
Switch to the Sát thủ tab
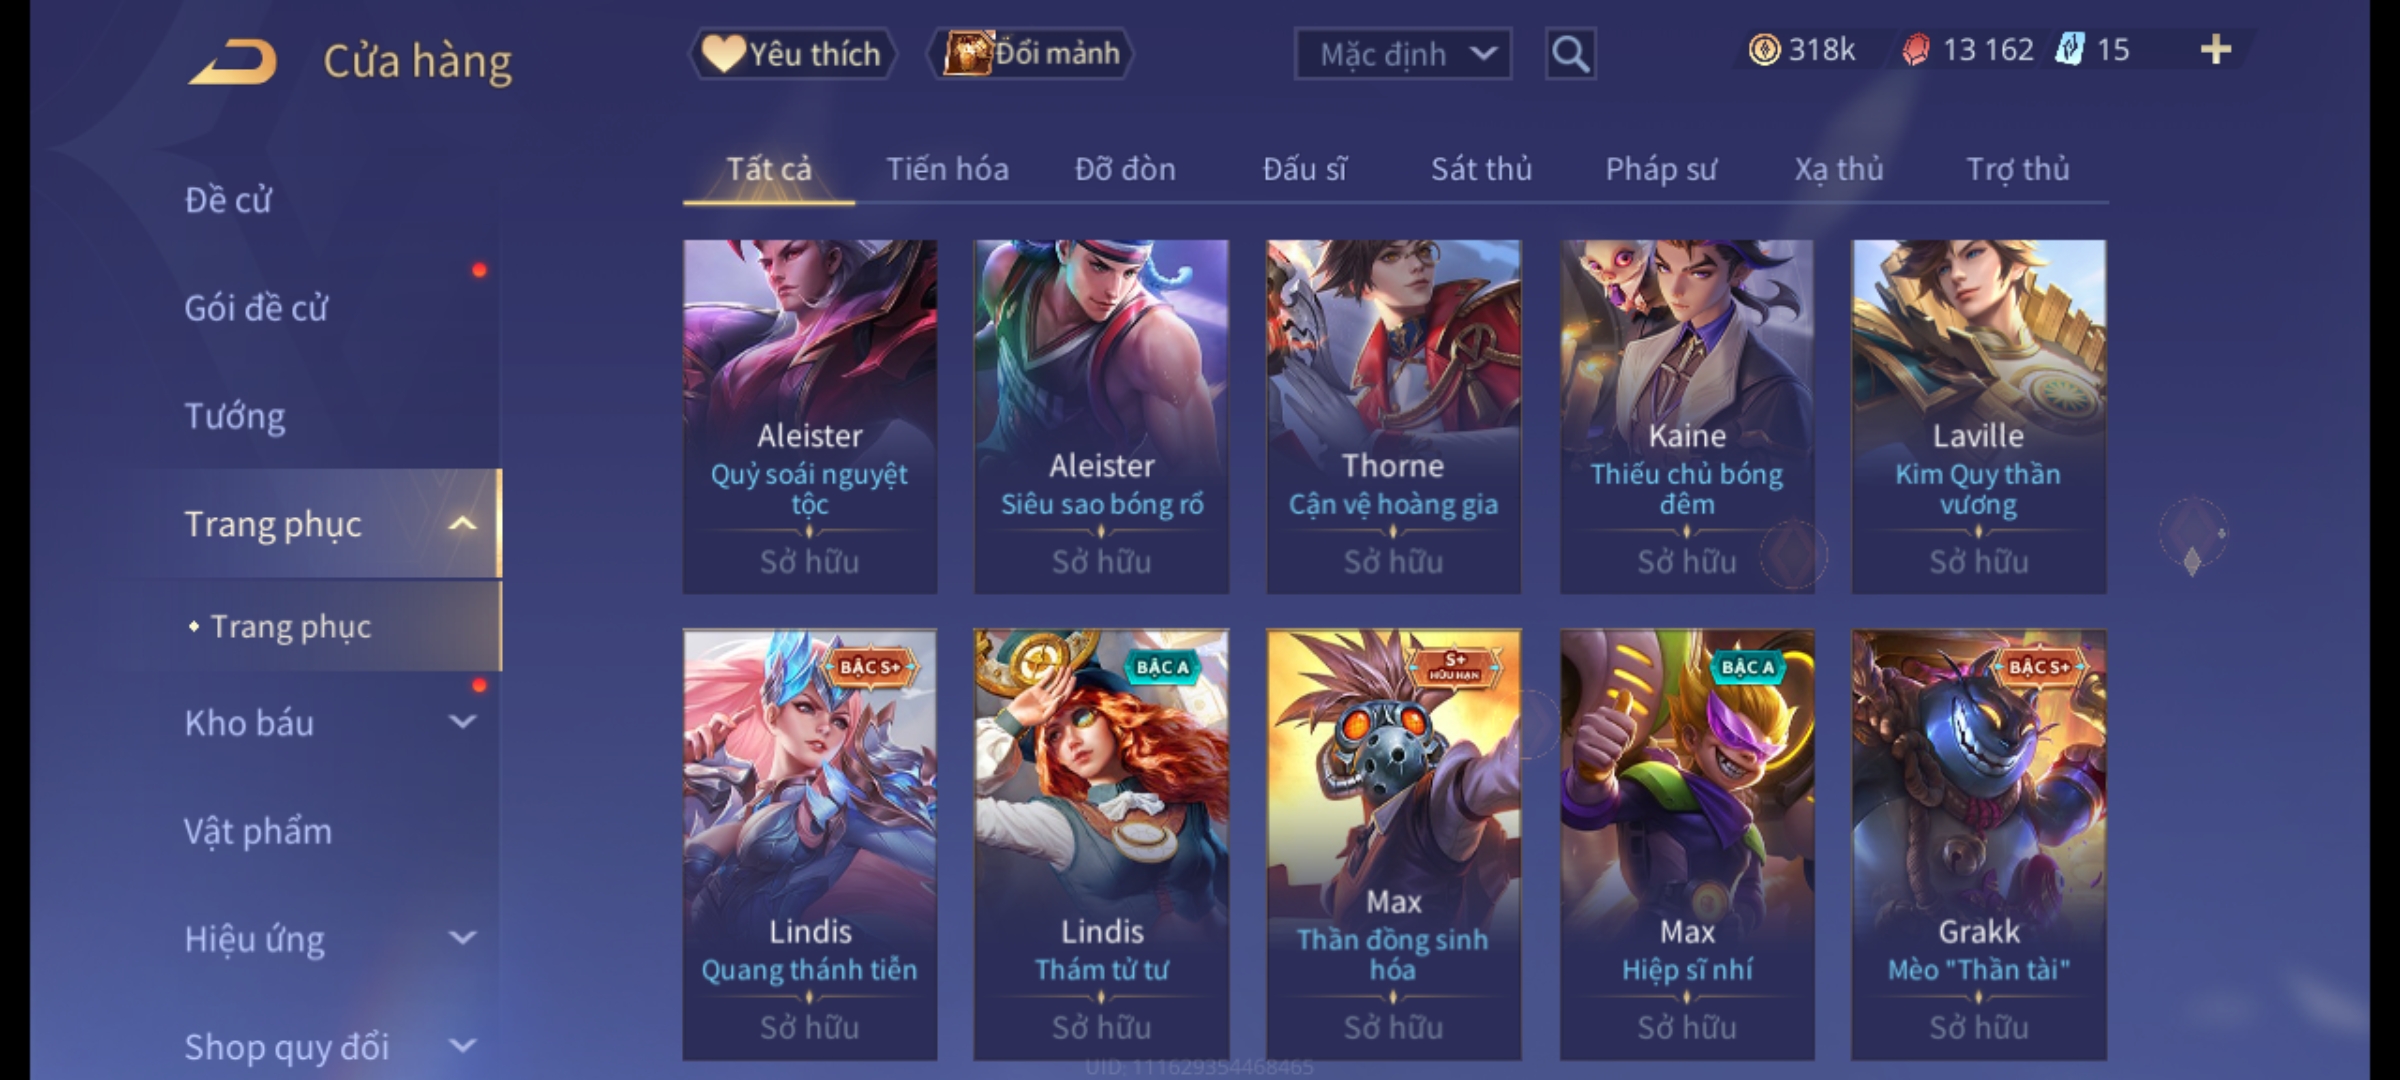(1481, 169)
